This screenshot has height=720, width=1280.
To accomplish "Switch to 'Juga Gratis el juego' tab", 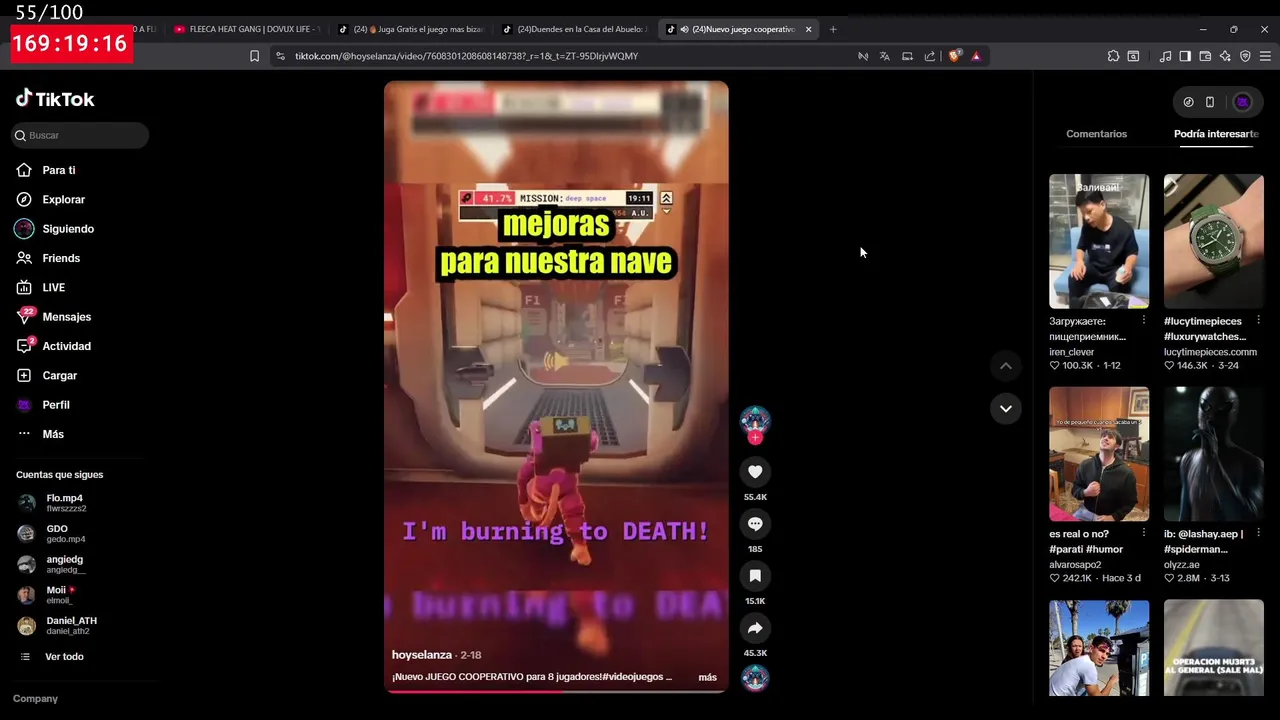I will (411, 29).
